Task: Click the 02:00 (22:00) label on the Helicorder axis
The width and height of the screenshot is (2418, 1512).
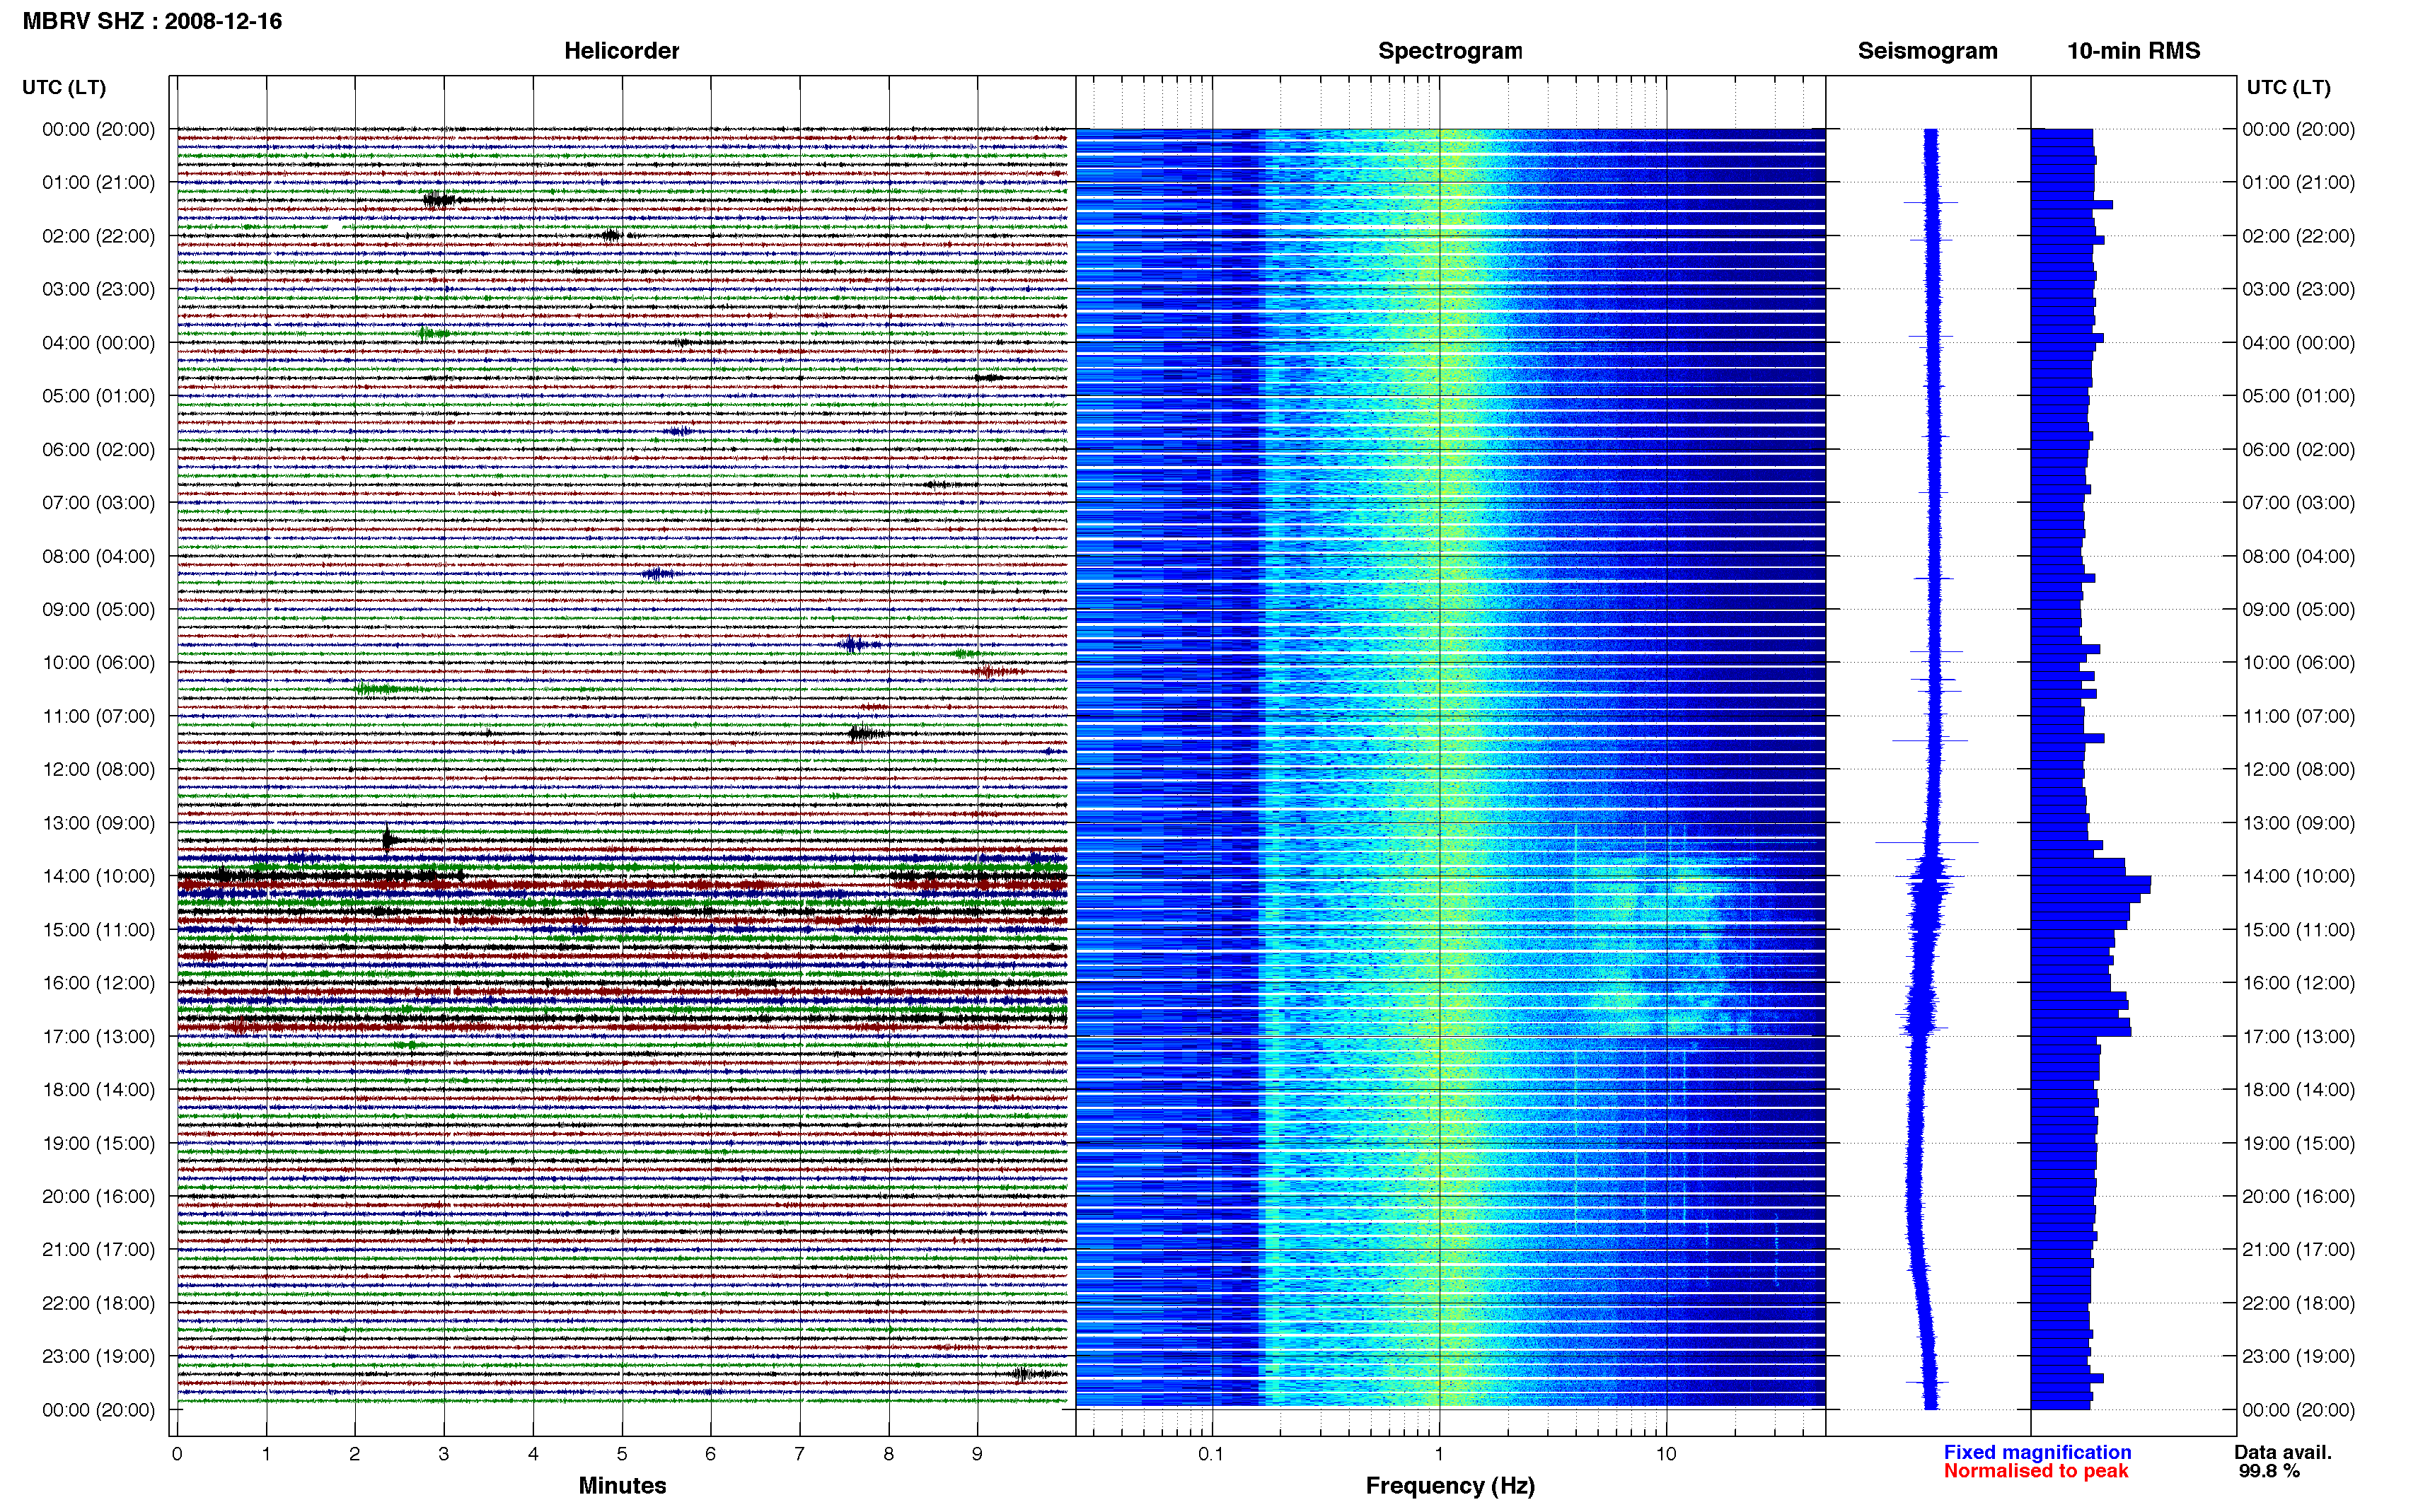Action: click(99, 236)
